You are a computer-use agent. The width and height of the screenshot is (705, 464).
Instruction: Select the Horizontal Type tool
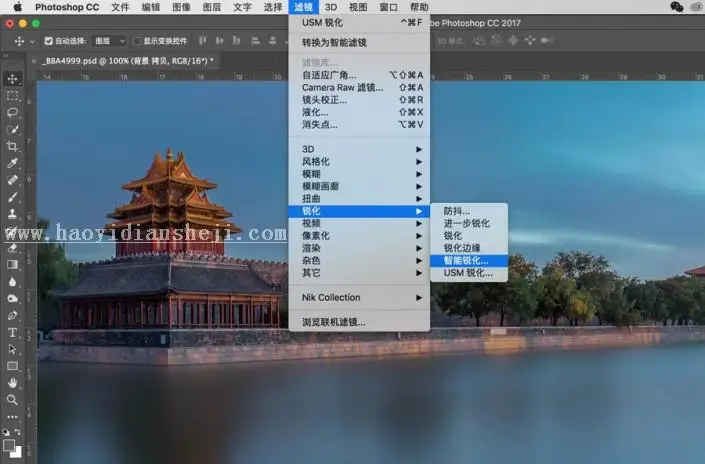click(x=12, y=332)
